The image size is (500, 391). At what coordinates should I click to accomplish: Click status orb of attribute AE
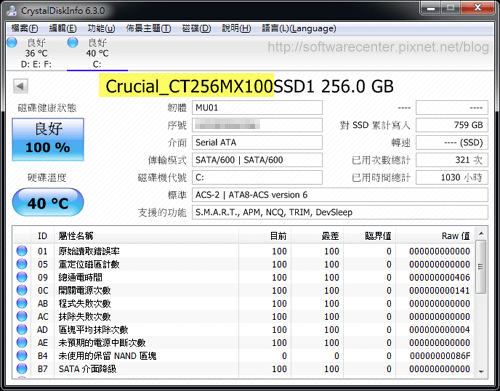click(x=22, y=342)
